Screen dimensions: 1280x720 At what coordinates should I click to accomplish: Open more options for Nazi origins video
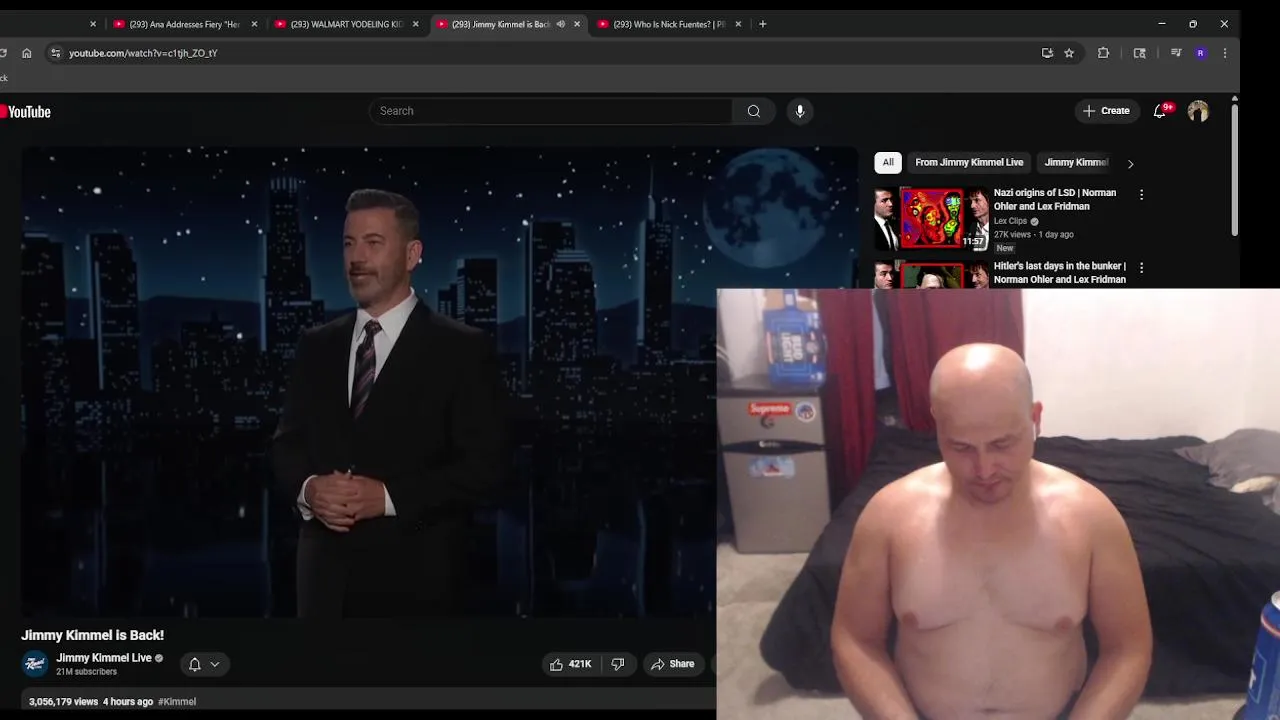1141,195
